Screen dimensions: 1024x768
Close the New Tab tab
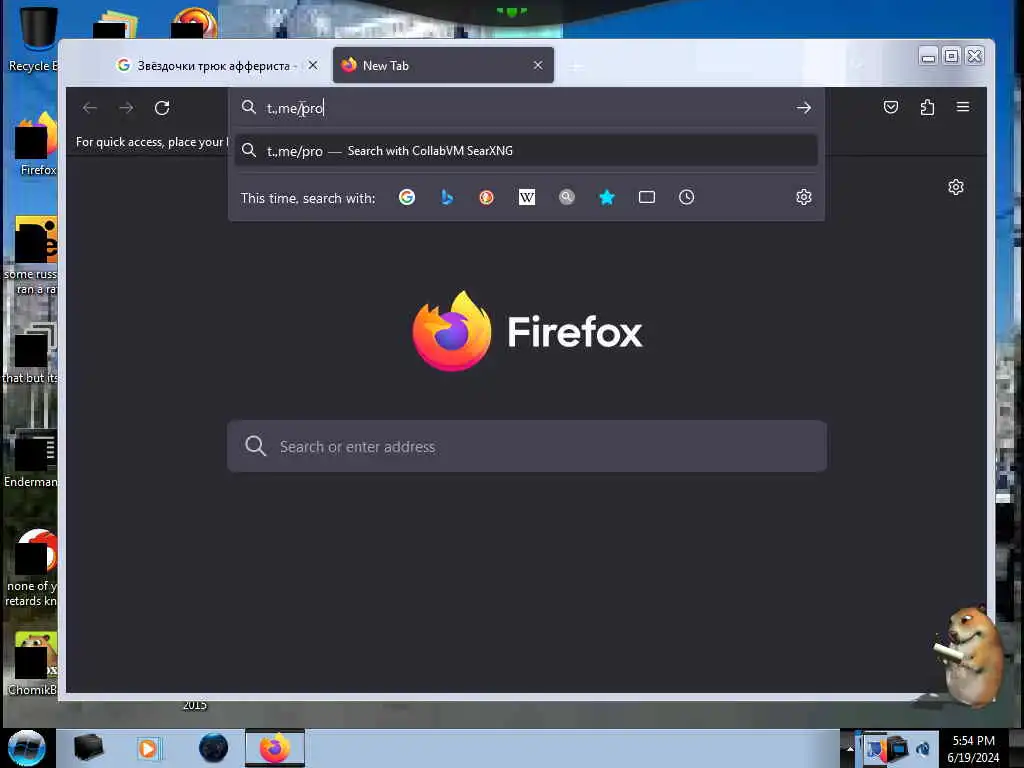point(537,65)
